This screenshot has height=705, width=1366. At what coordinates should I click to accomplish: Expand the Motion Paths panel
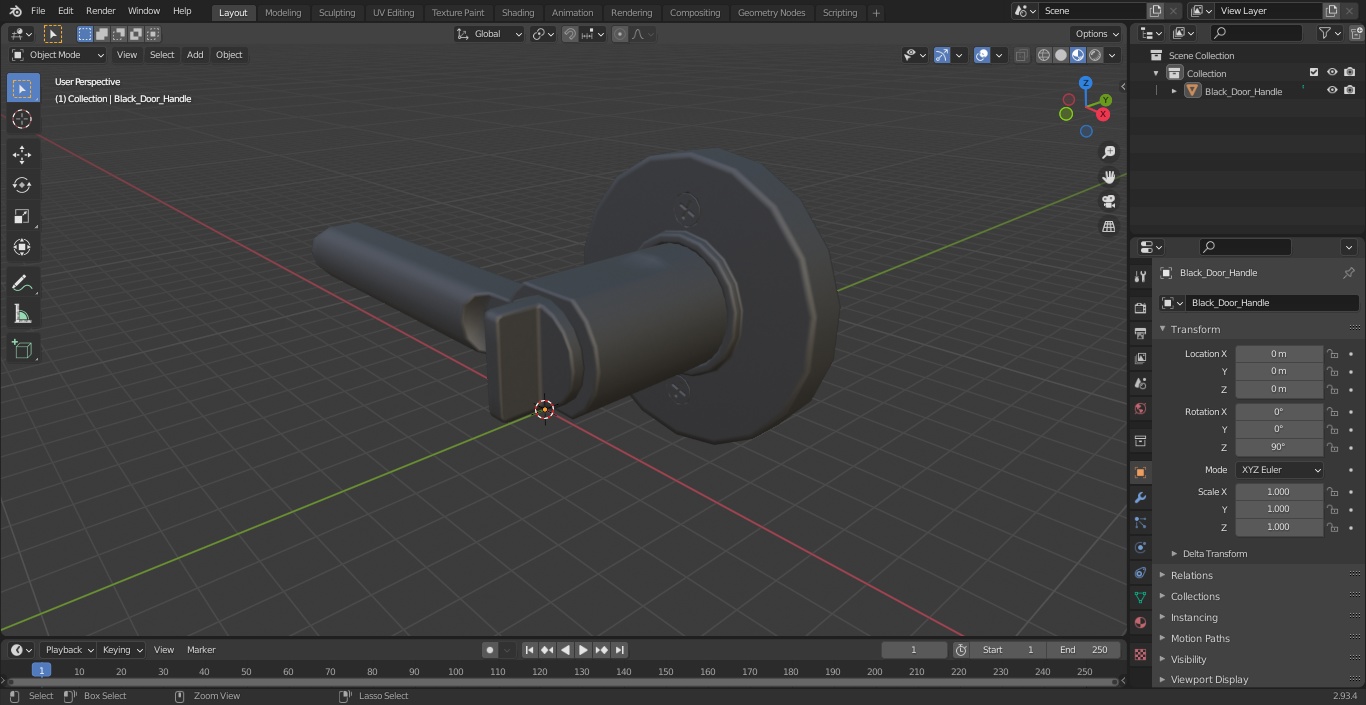pyautogui.click(x=1200, y=639)
